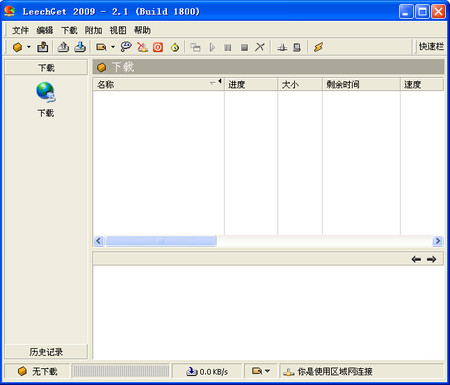The image size is (450, 385).
Task: Click the start download play icon
Action: pos(212,47)
